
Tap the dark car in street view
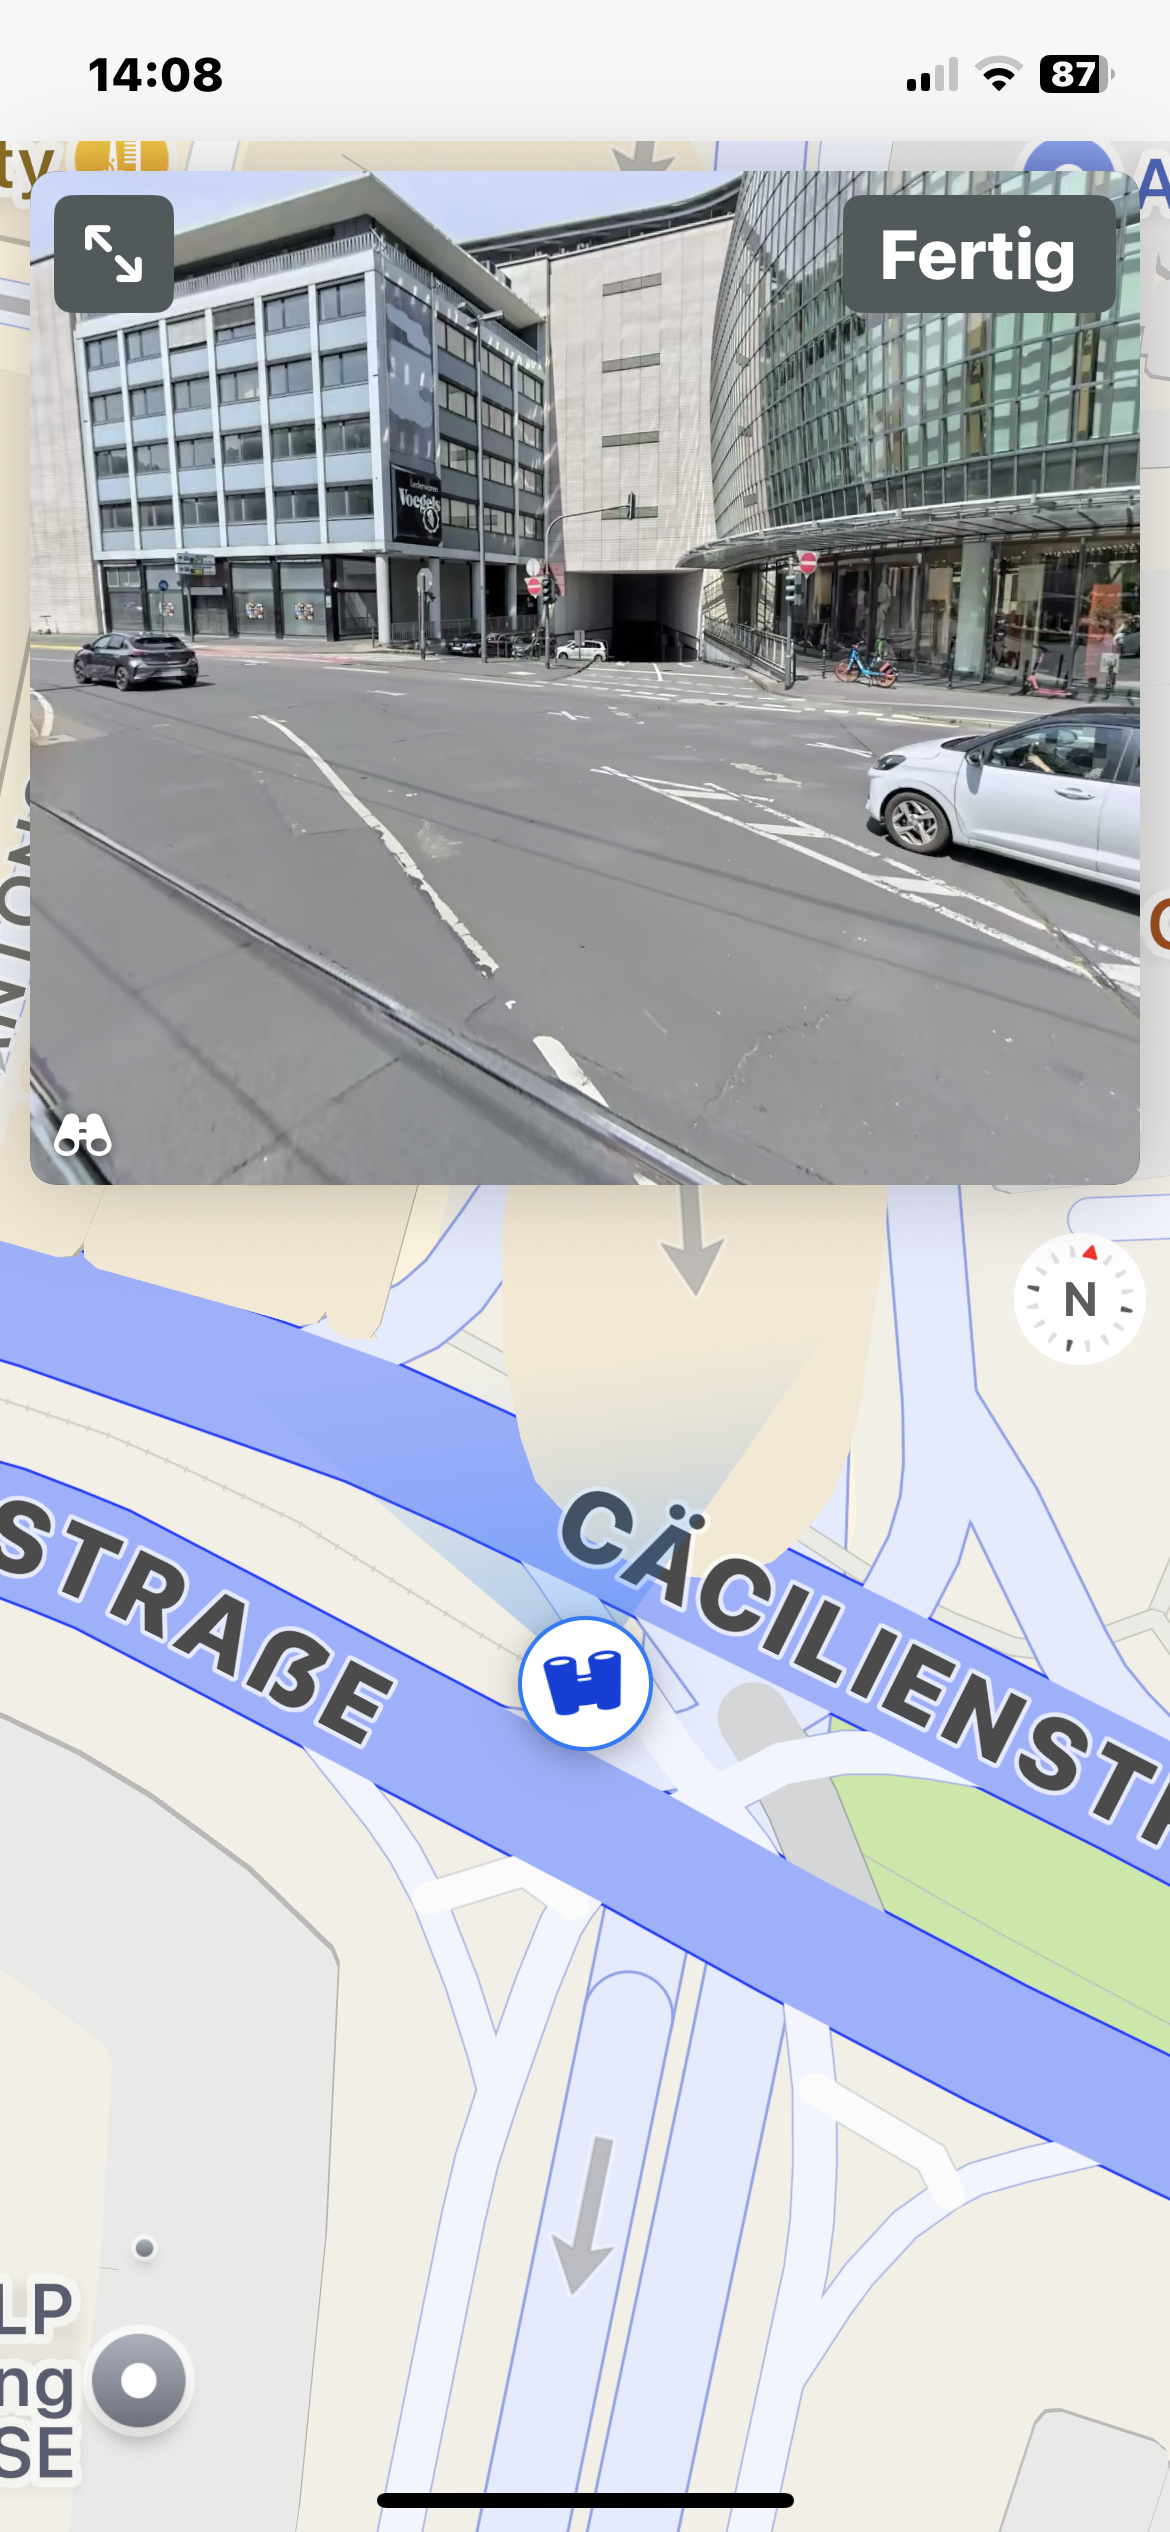[135, 660]
